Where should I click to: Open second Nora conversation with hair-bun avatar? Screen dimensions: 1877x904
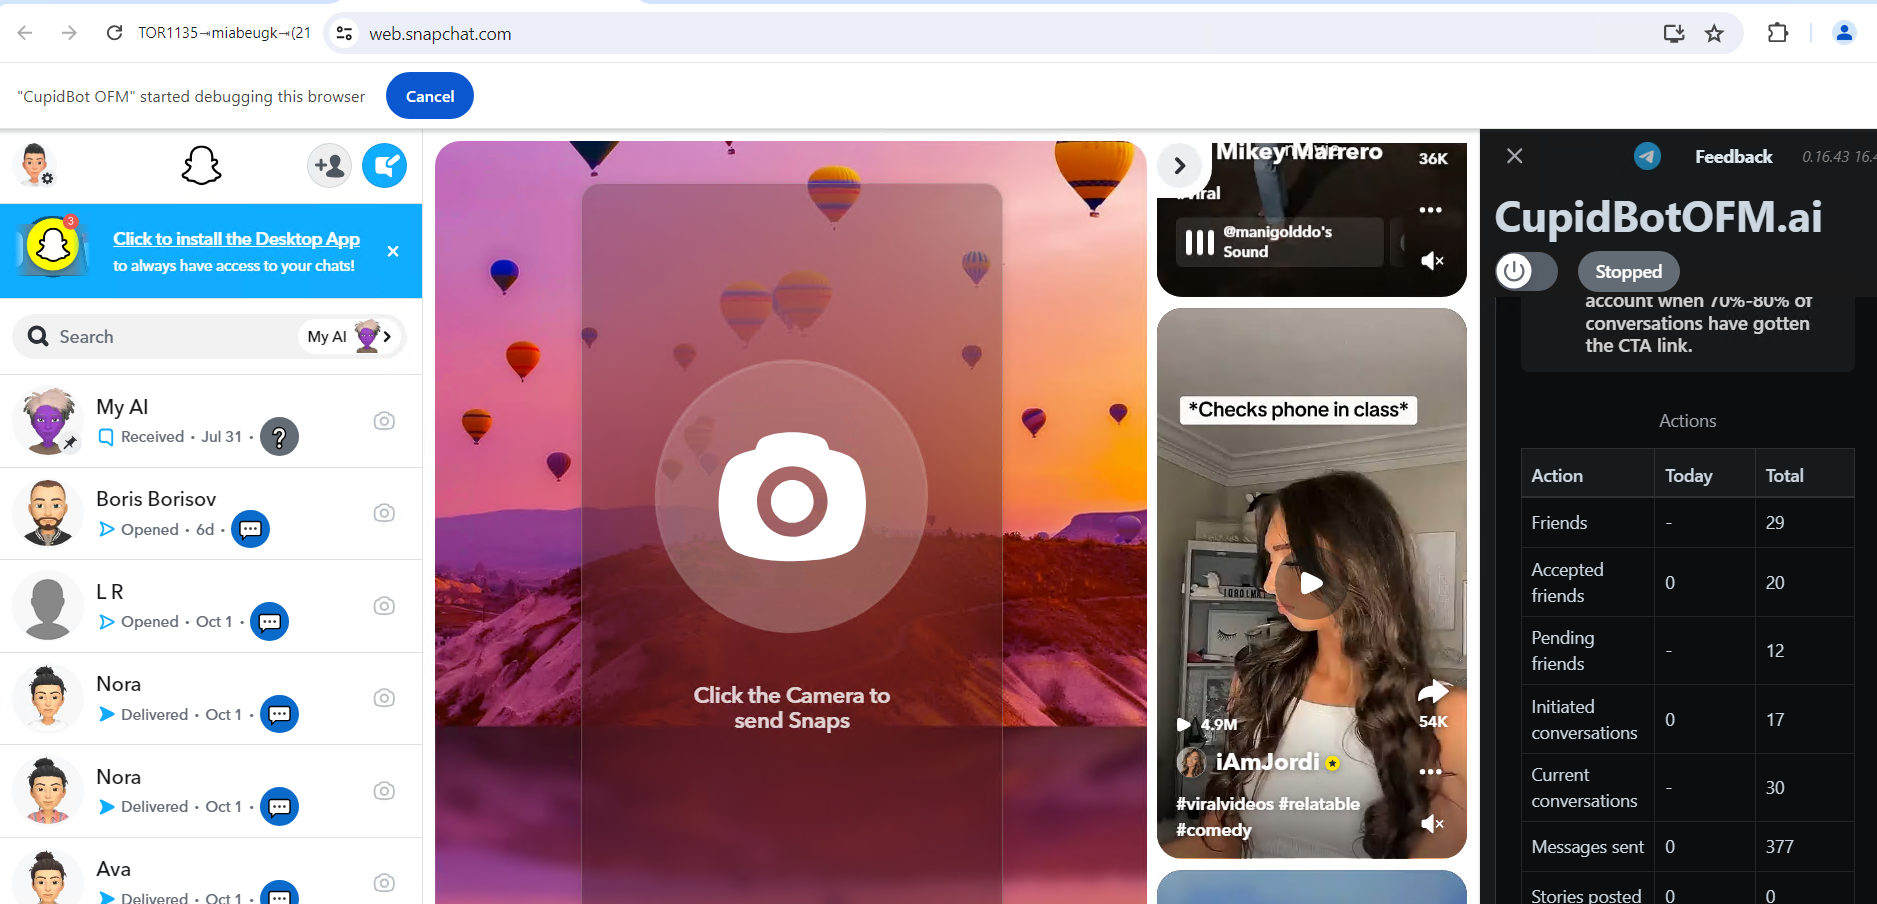point(211,791)
